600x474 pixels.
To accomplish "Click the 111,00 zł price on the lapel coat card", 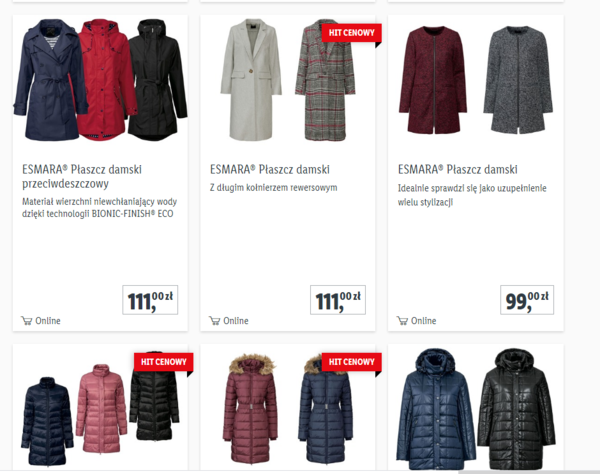I will [x=338, y=300].
